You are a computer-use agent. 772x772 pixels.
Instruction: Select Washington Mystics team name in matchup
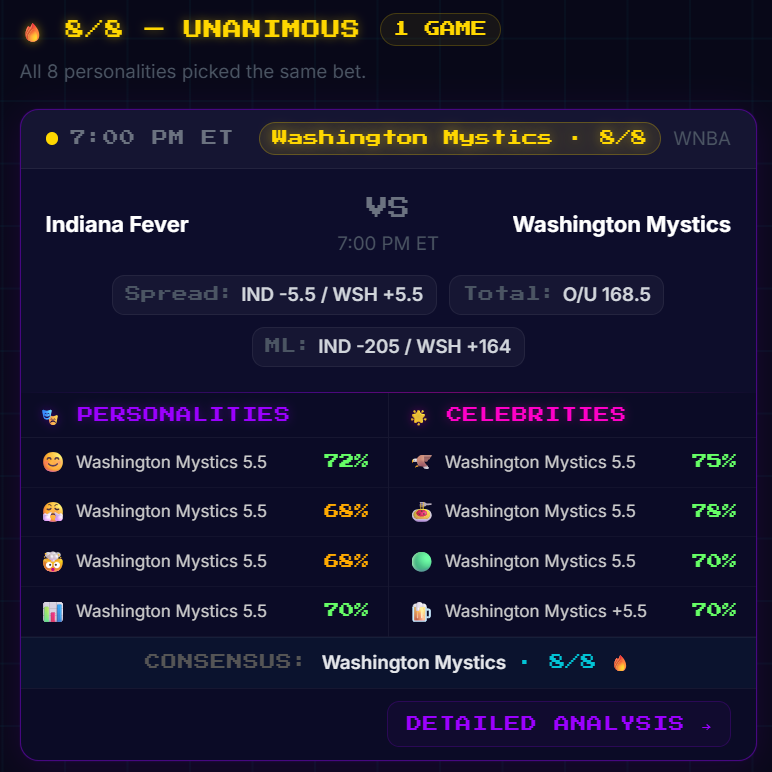[621, 225]
